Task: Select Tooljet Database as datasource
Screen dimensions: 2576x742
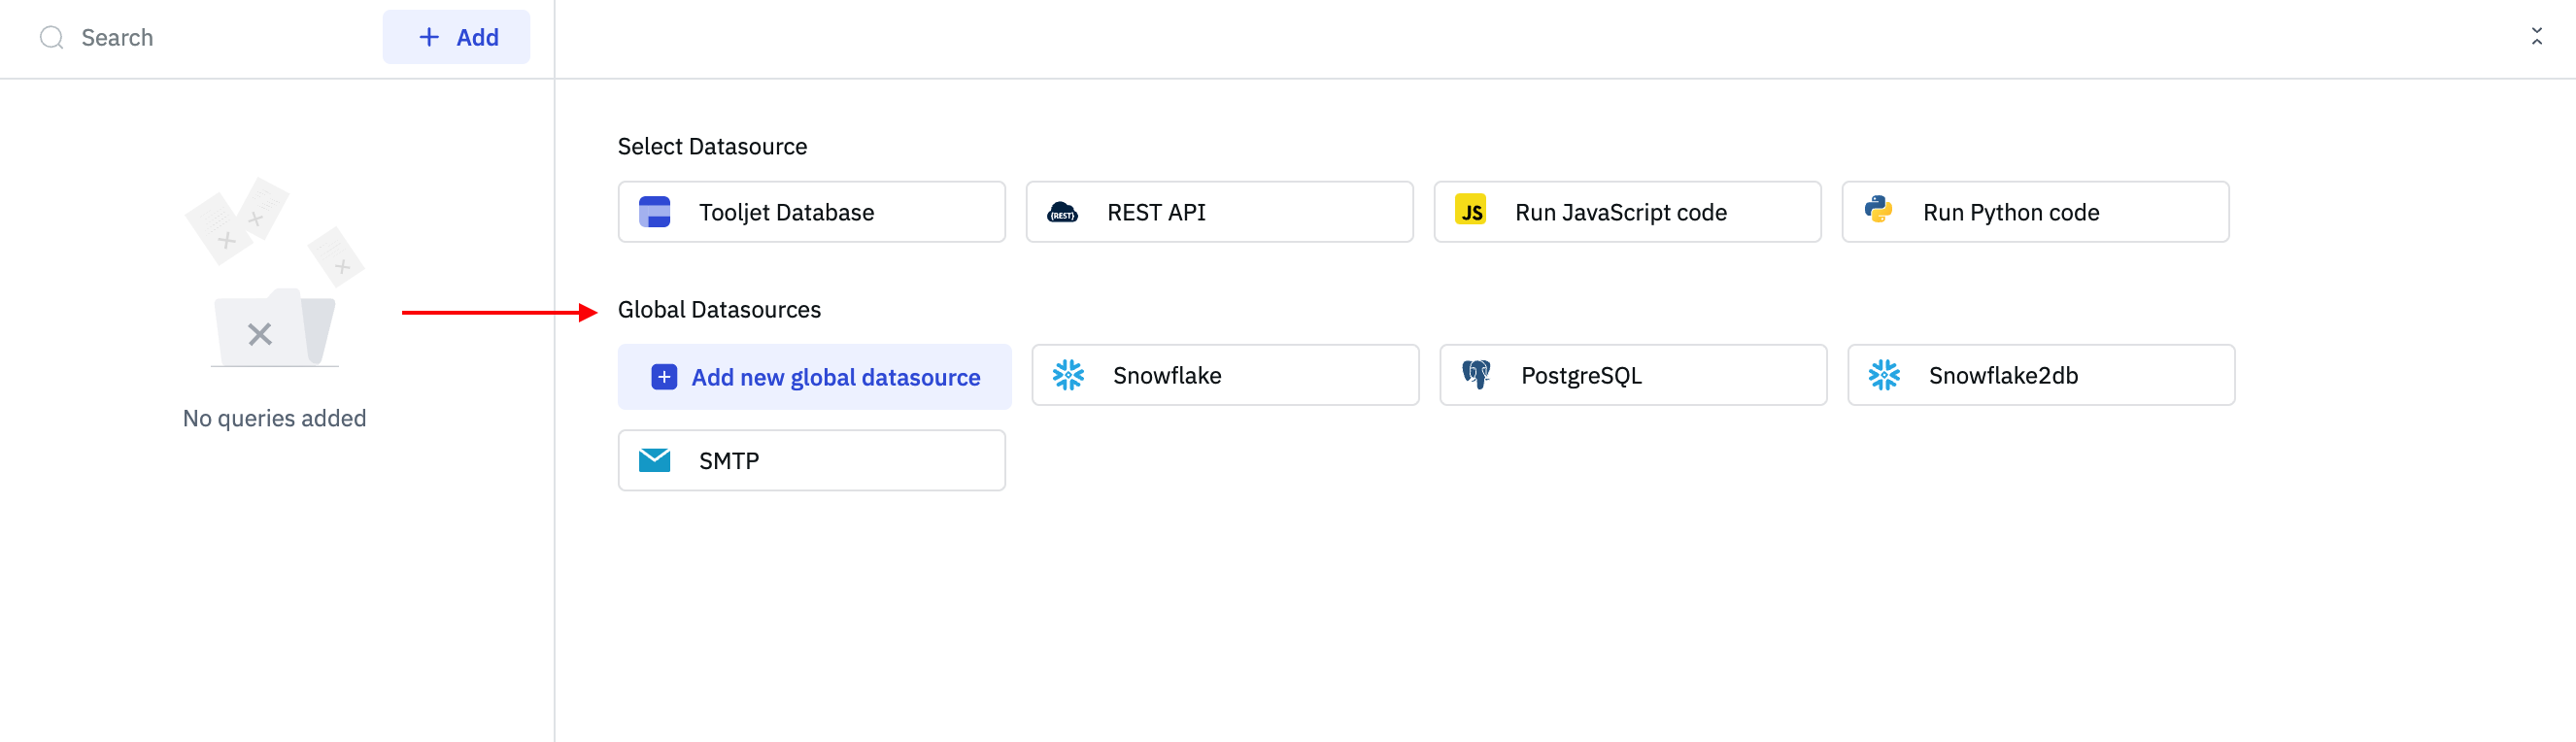Action: coord(811,212)
